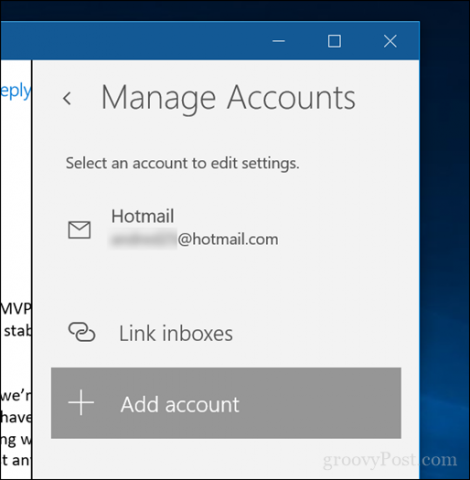Click the chain-link icon for Link inboxes
The height and width of the screenshot is (480, 470).
[82, 332]
